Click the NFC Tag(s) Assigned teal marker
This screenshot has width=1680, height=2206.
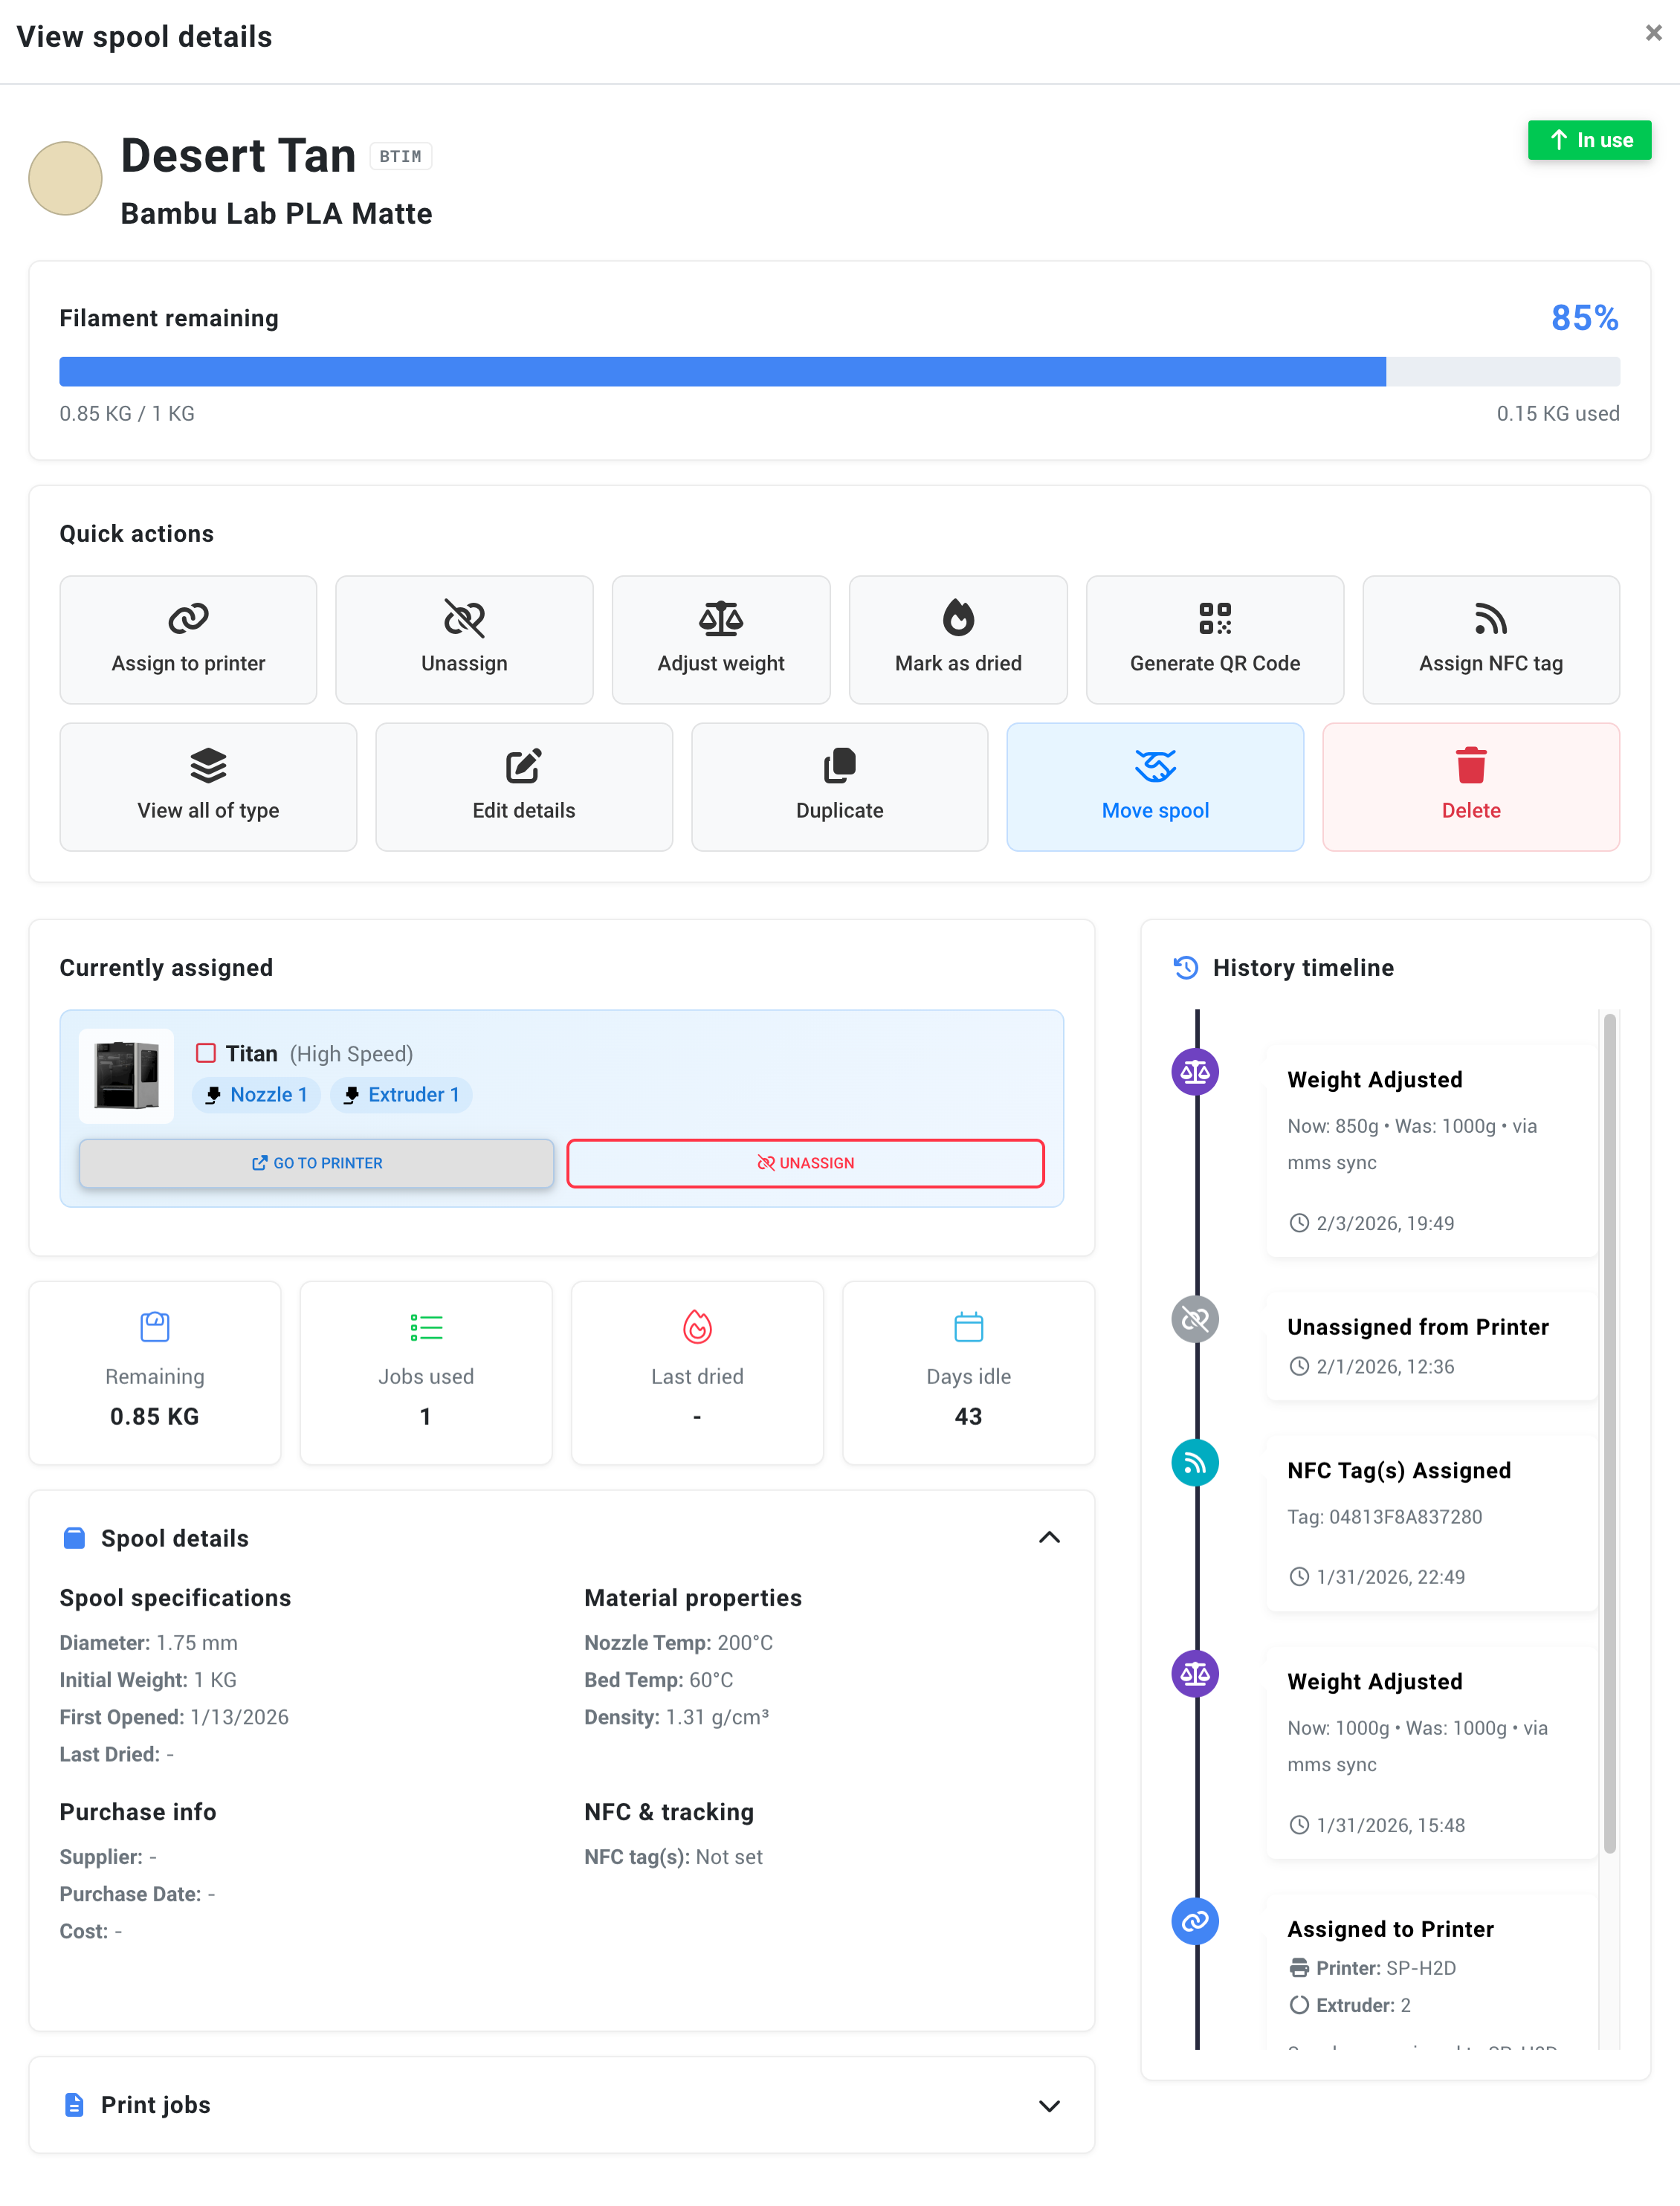click(1195, 1463)
